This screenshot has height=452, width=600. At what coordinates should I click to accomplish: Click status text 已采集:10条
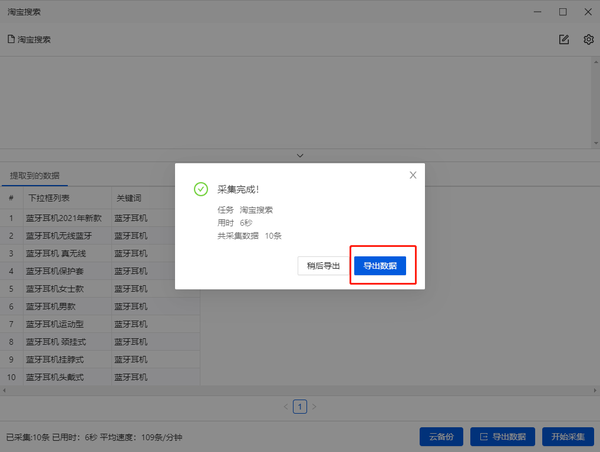click(x=28, y=437)
